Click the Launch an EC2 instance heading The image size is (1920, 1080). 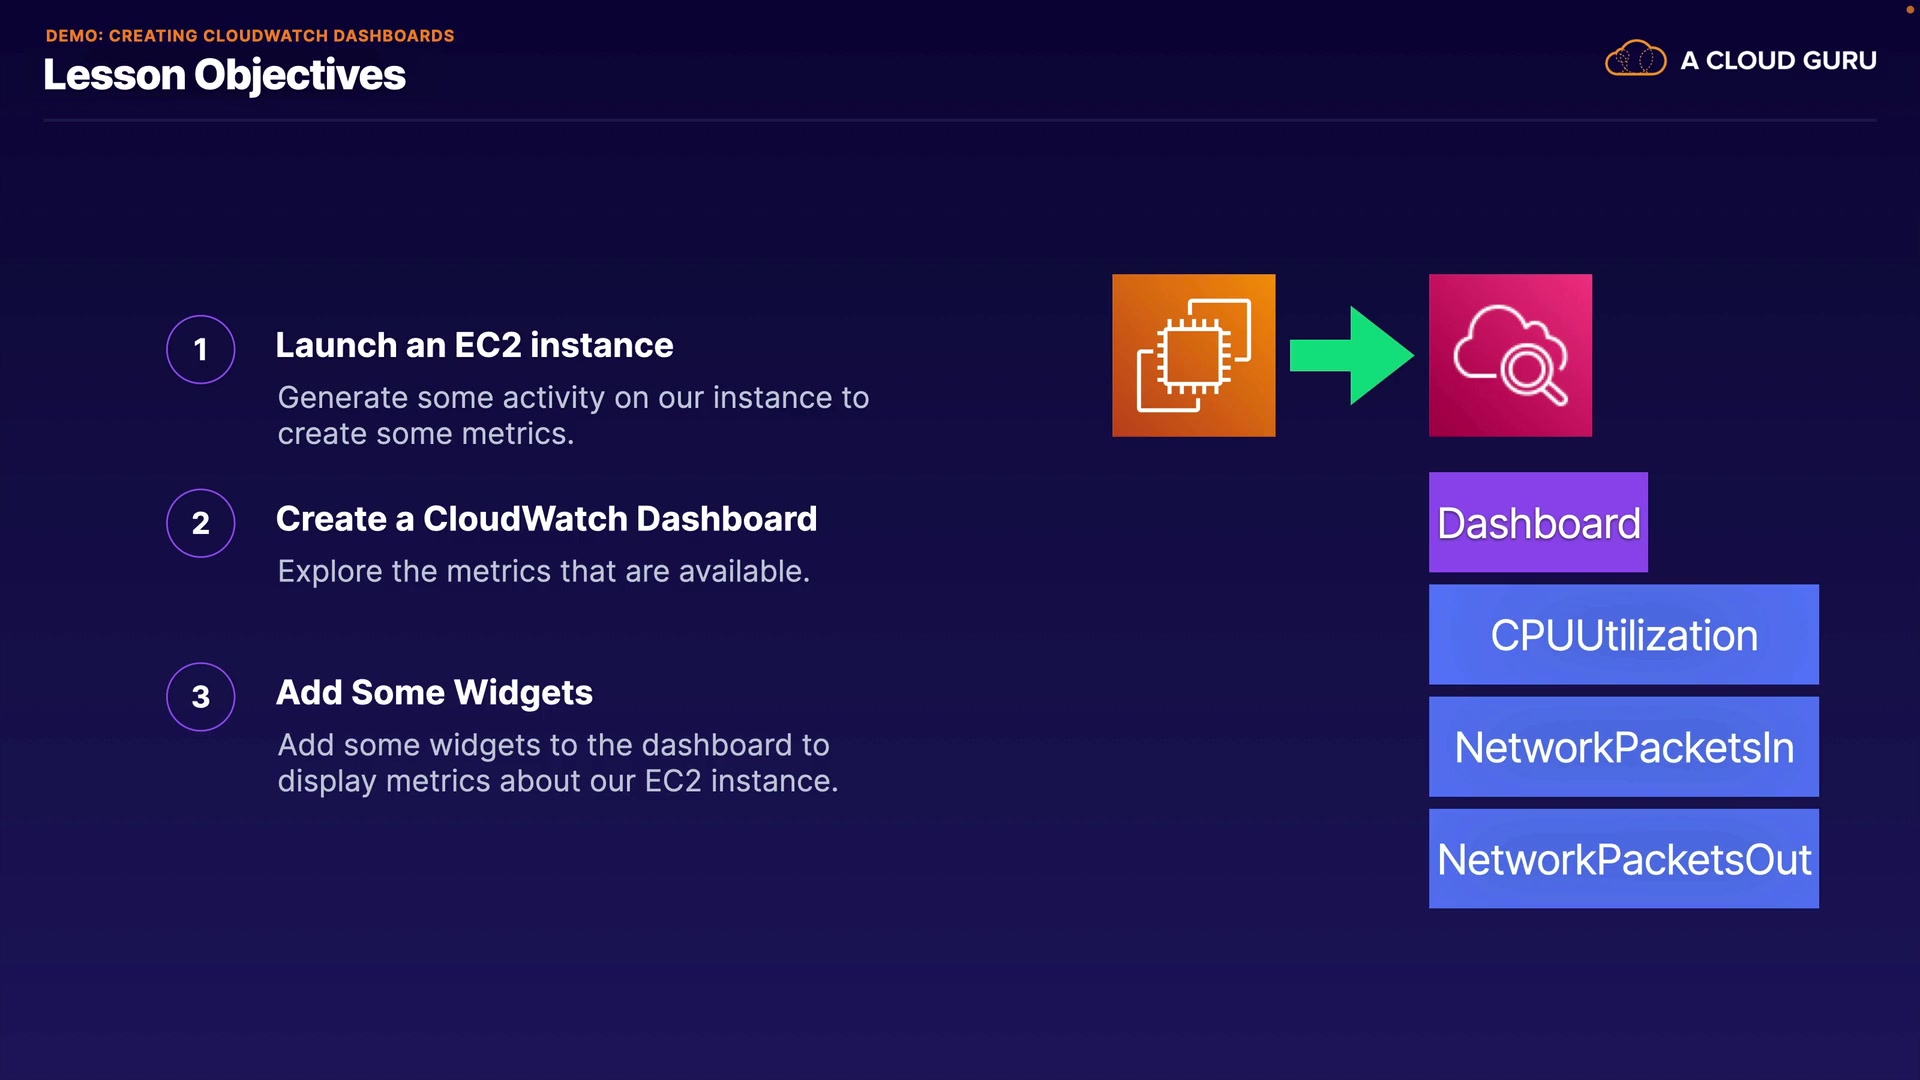474,345
